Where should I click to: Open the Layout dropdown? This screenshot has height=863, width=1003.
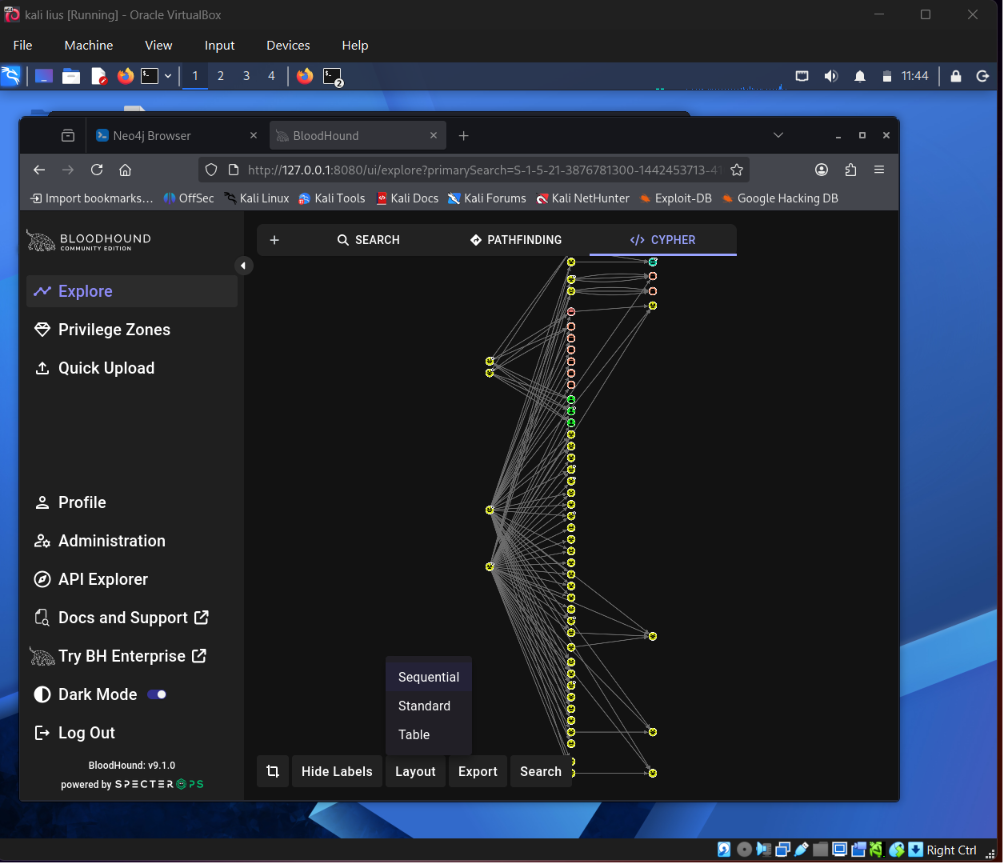coord(415,771)
